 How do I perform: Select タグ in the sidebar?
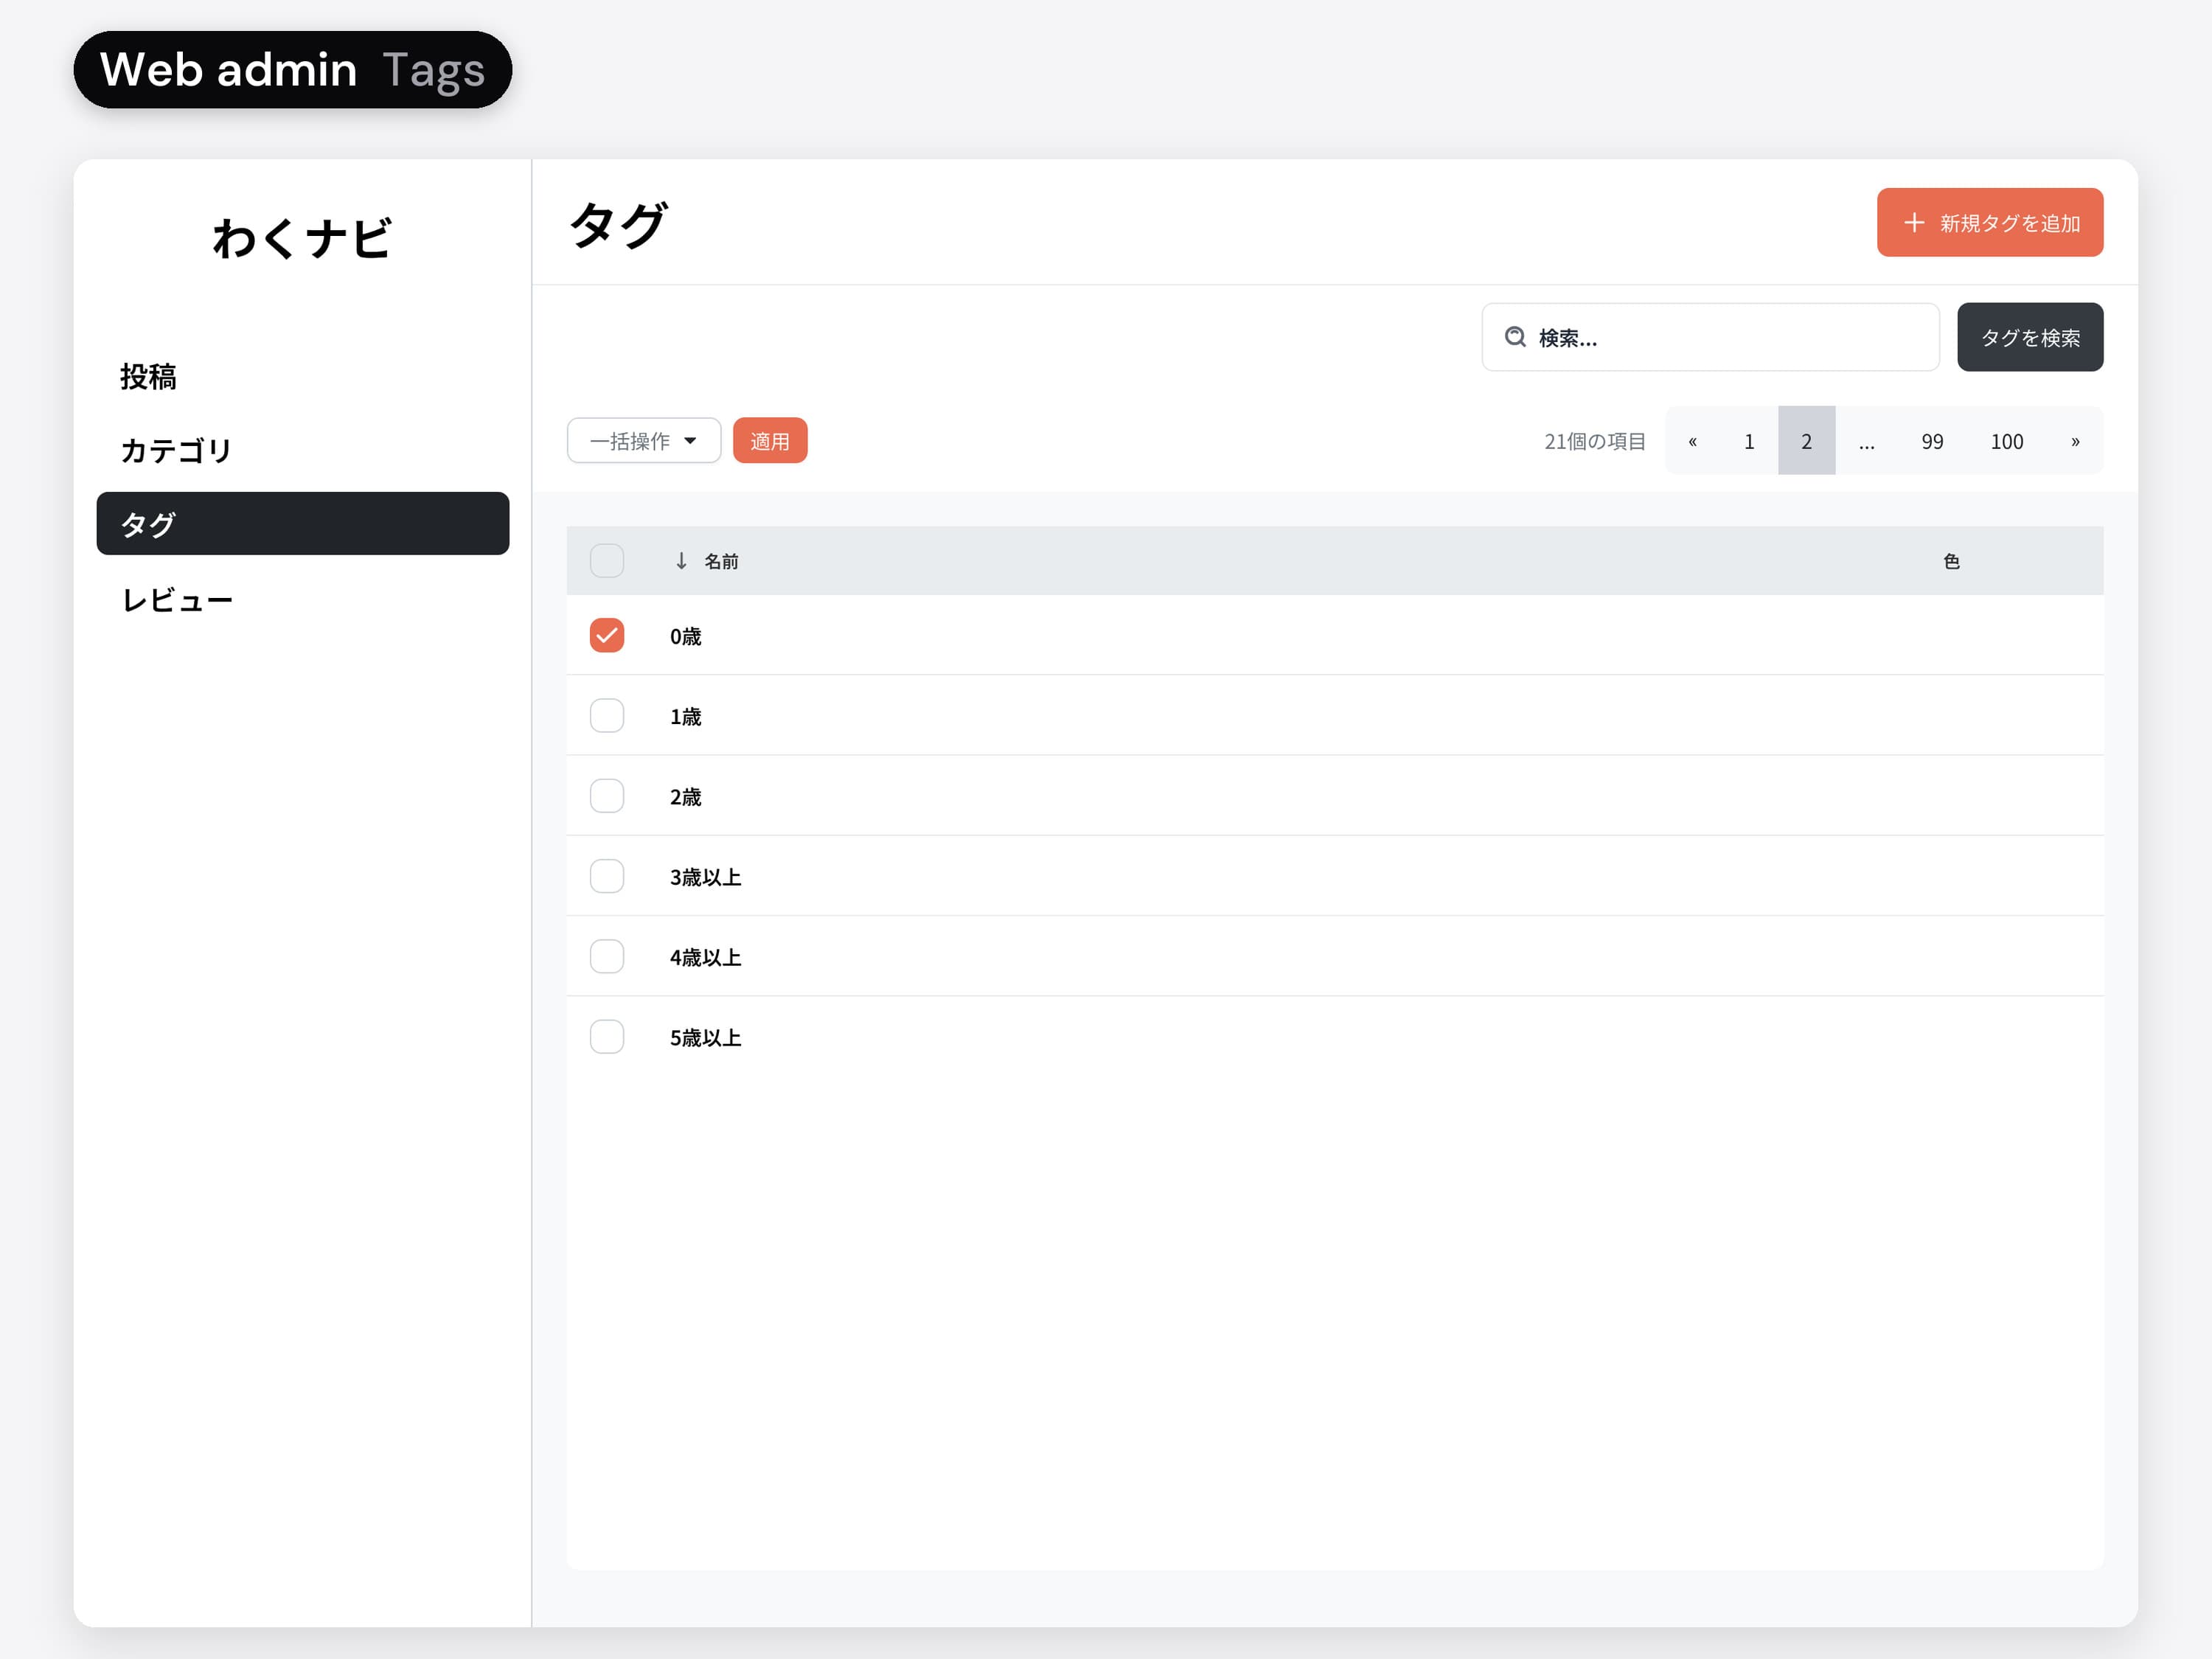point(303,524)
